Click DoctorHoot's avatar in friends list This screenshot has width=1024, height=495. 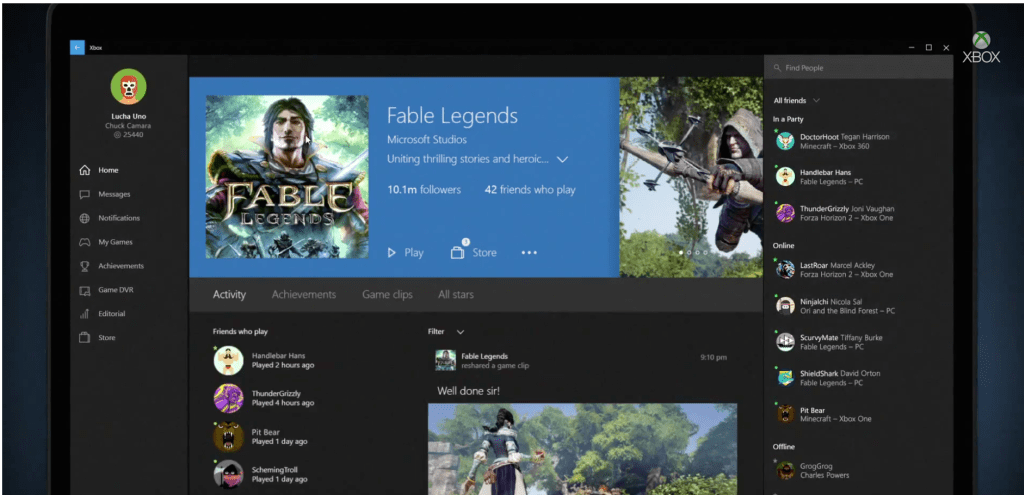(x=785, y=141)
